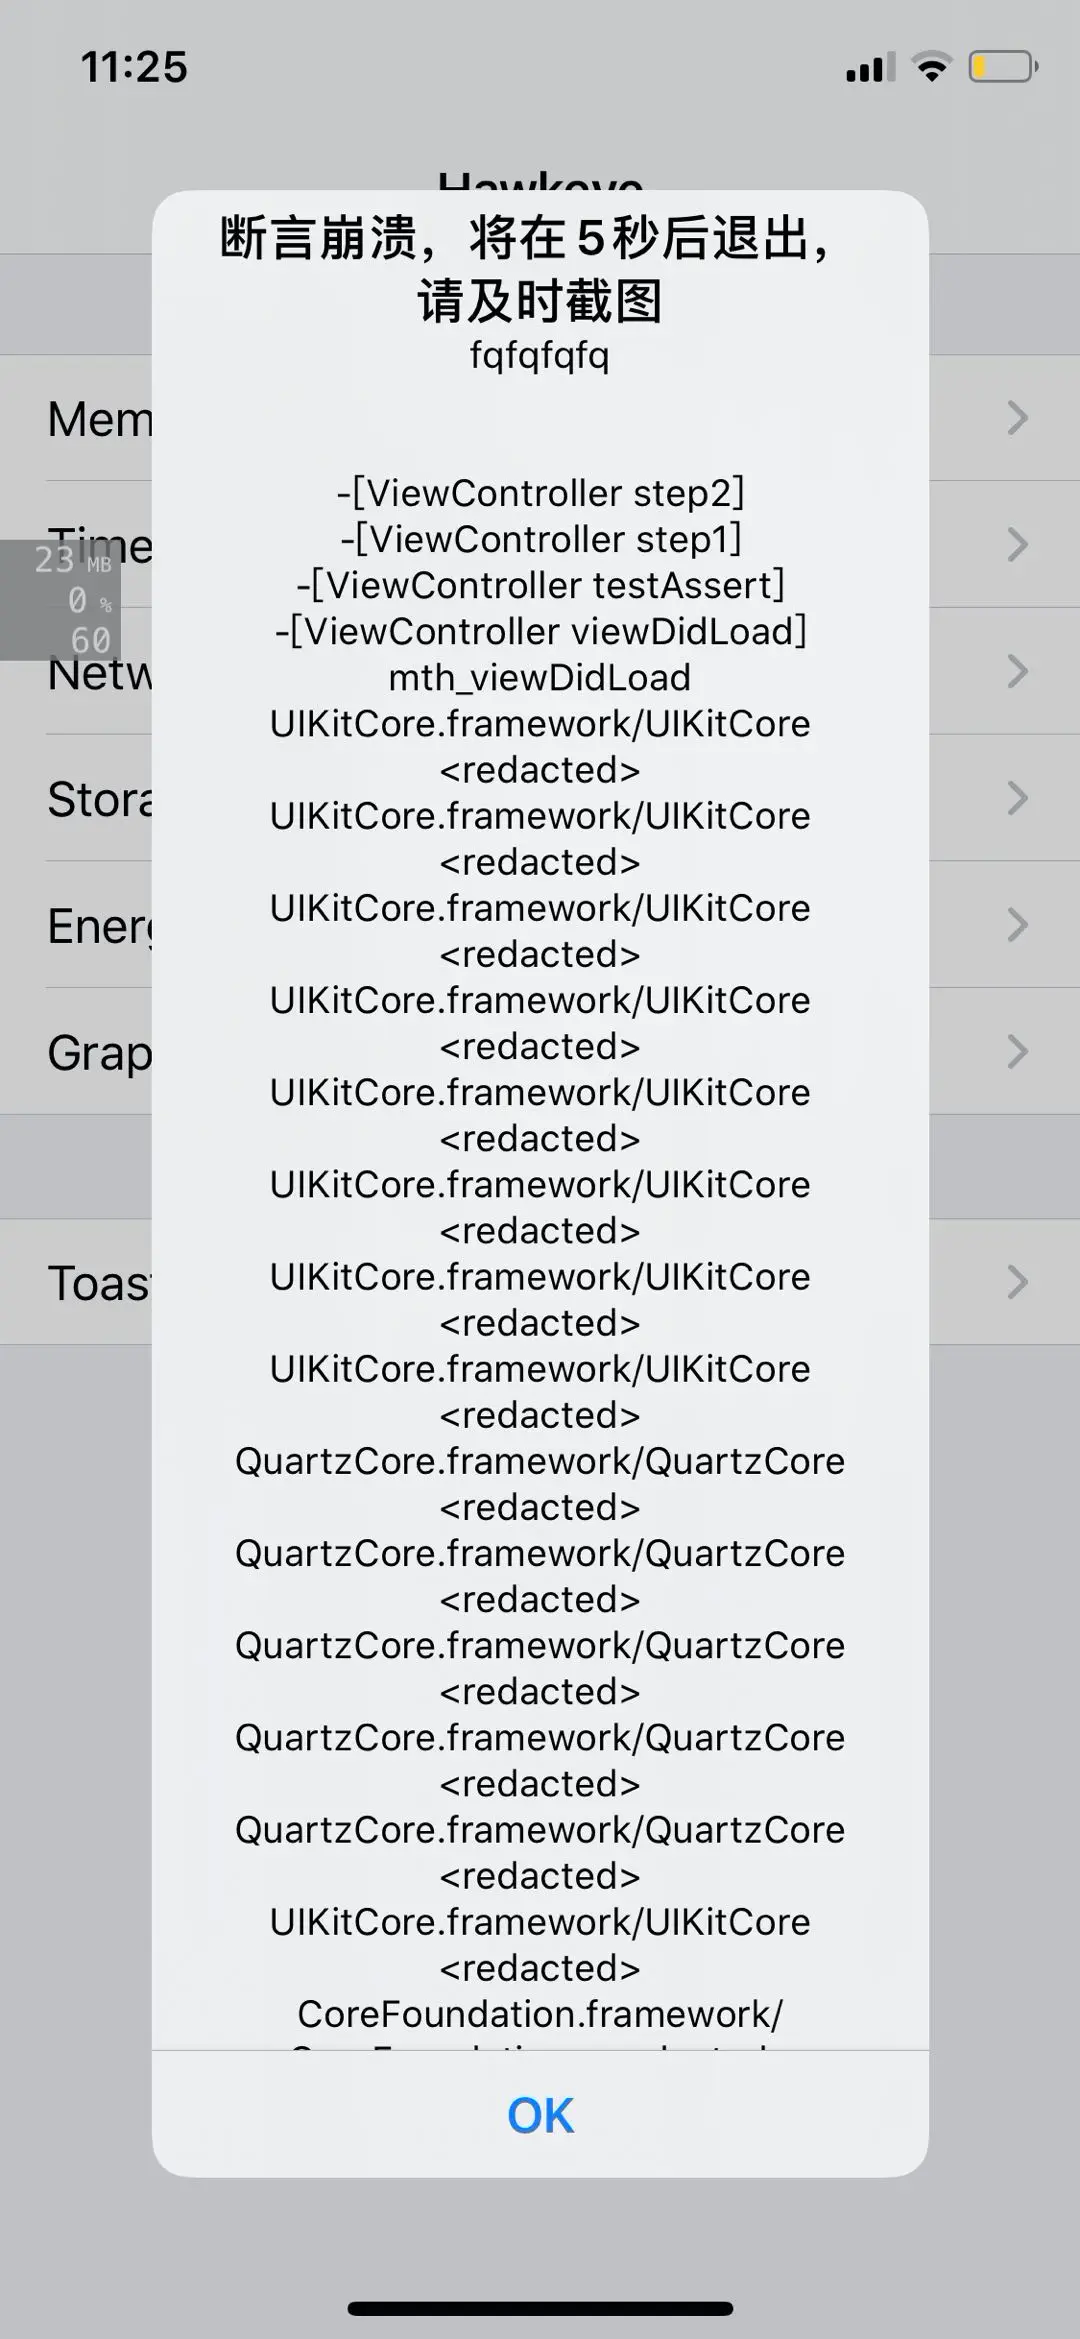The height and width of the screenshot is (2339, 1080).
Task: Tap the floating 23 MB performance monitor widget
Action: coord(60,600)
